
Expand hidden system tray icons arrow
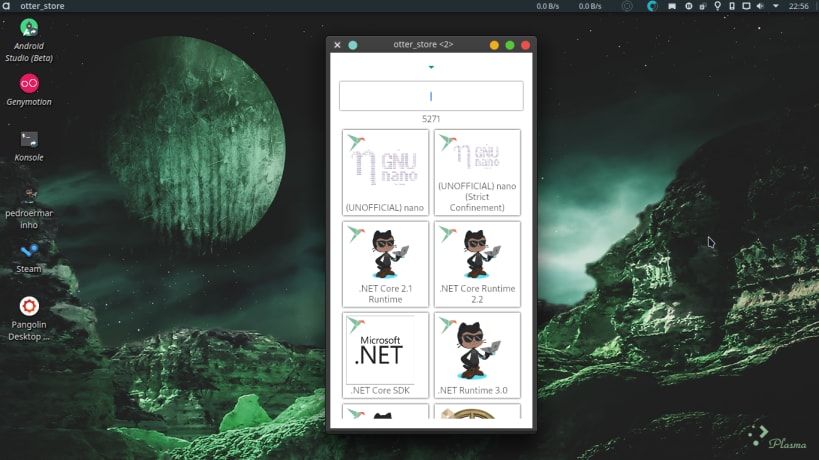tap(776, 6)
